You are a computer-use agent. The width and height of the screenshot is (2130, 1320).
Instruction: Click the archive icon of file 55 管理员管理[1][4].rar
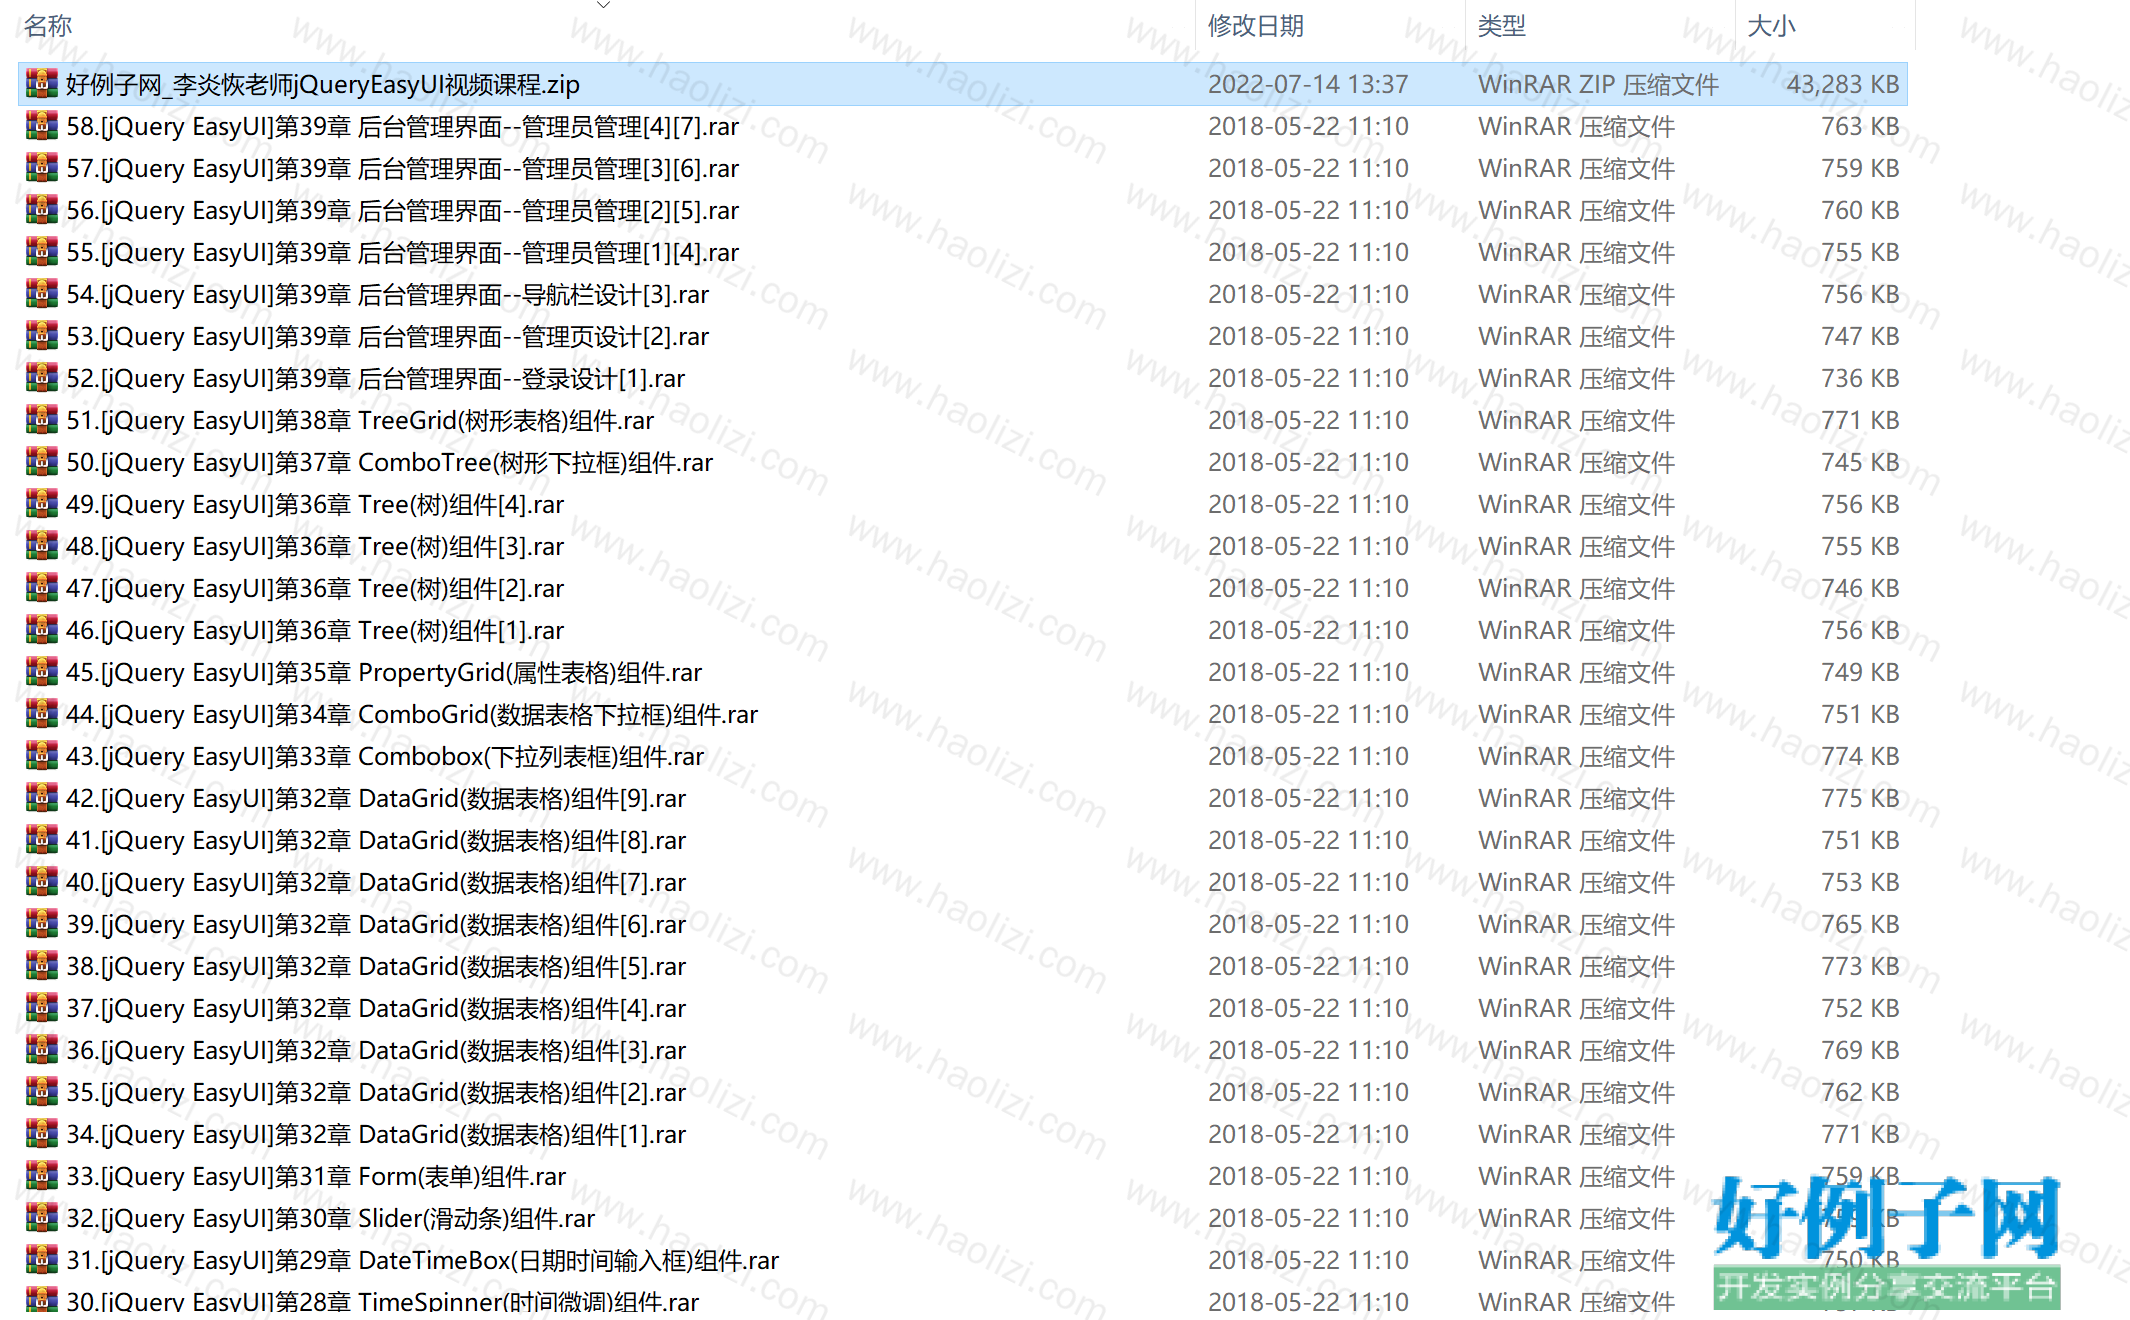click(x=41, y=252)
